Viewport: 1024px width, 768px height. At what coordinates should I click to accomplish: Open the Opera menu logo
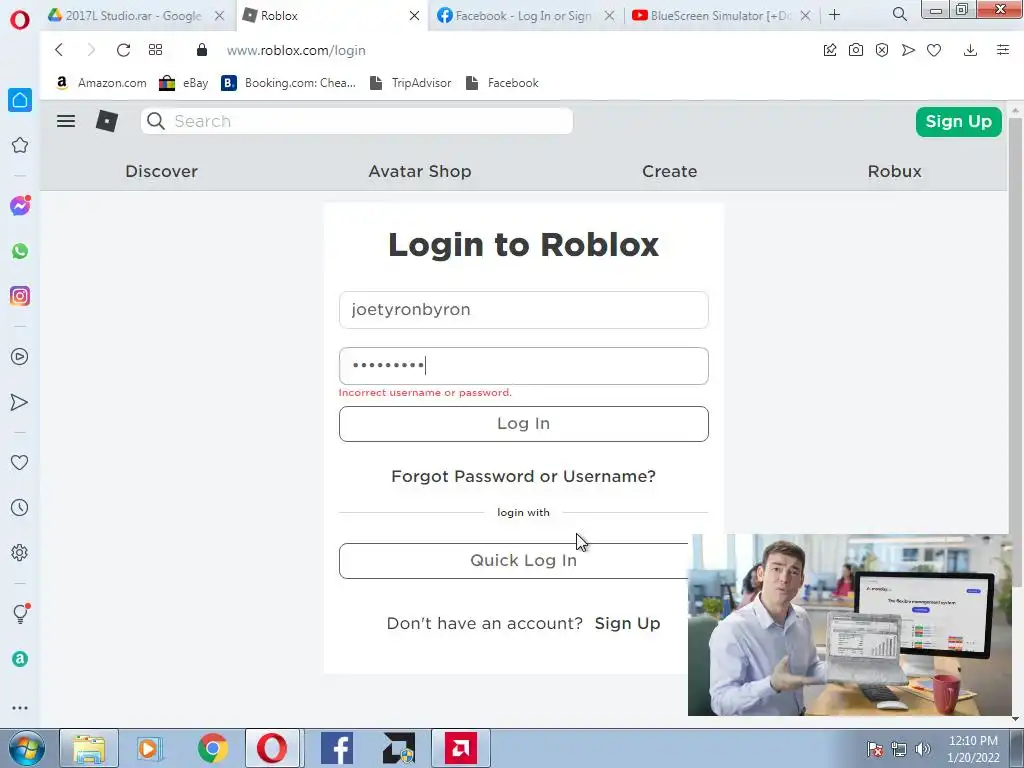coord(20,20)
